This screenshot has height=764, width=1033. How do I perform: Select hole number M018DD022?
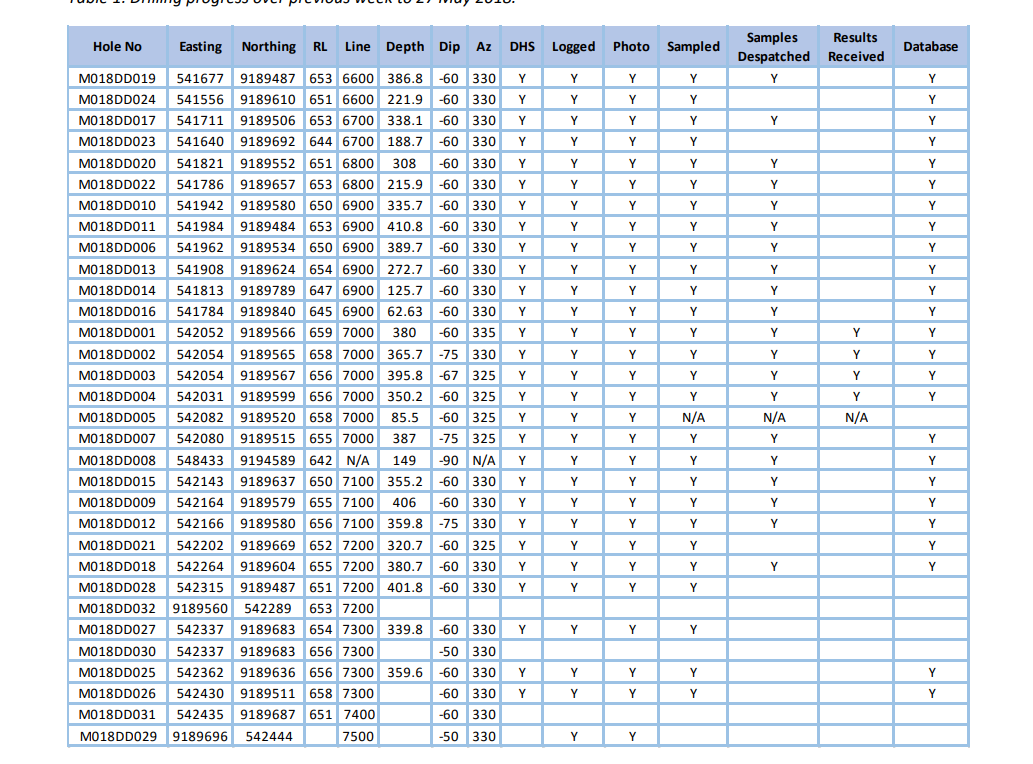(117, 184)
